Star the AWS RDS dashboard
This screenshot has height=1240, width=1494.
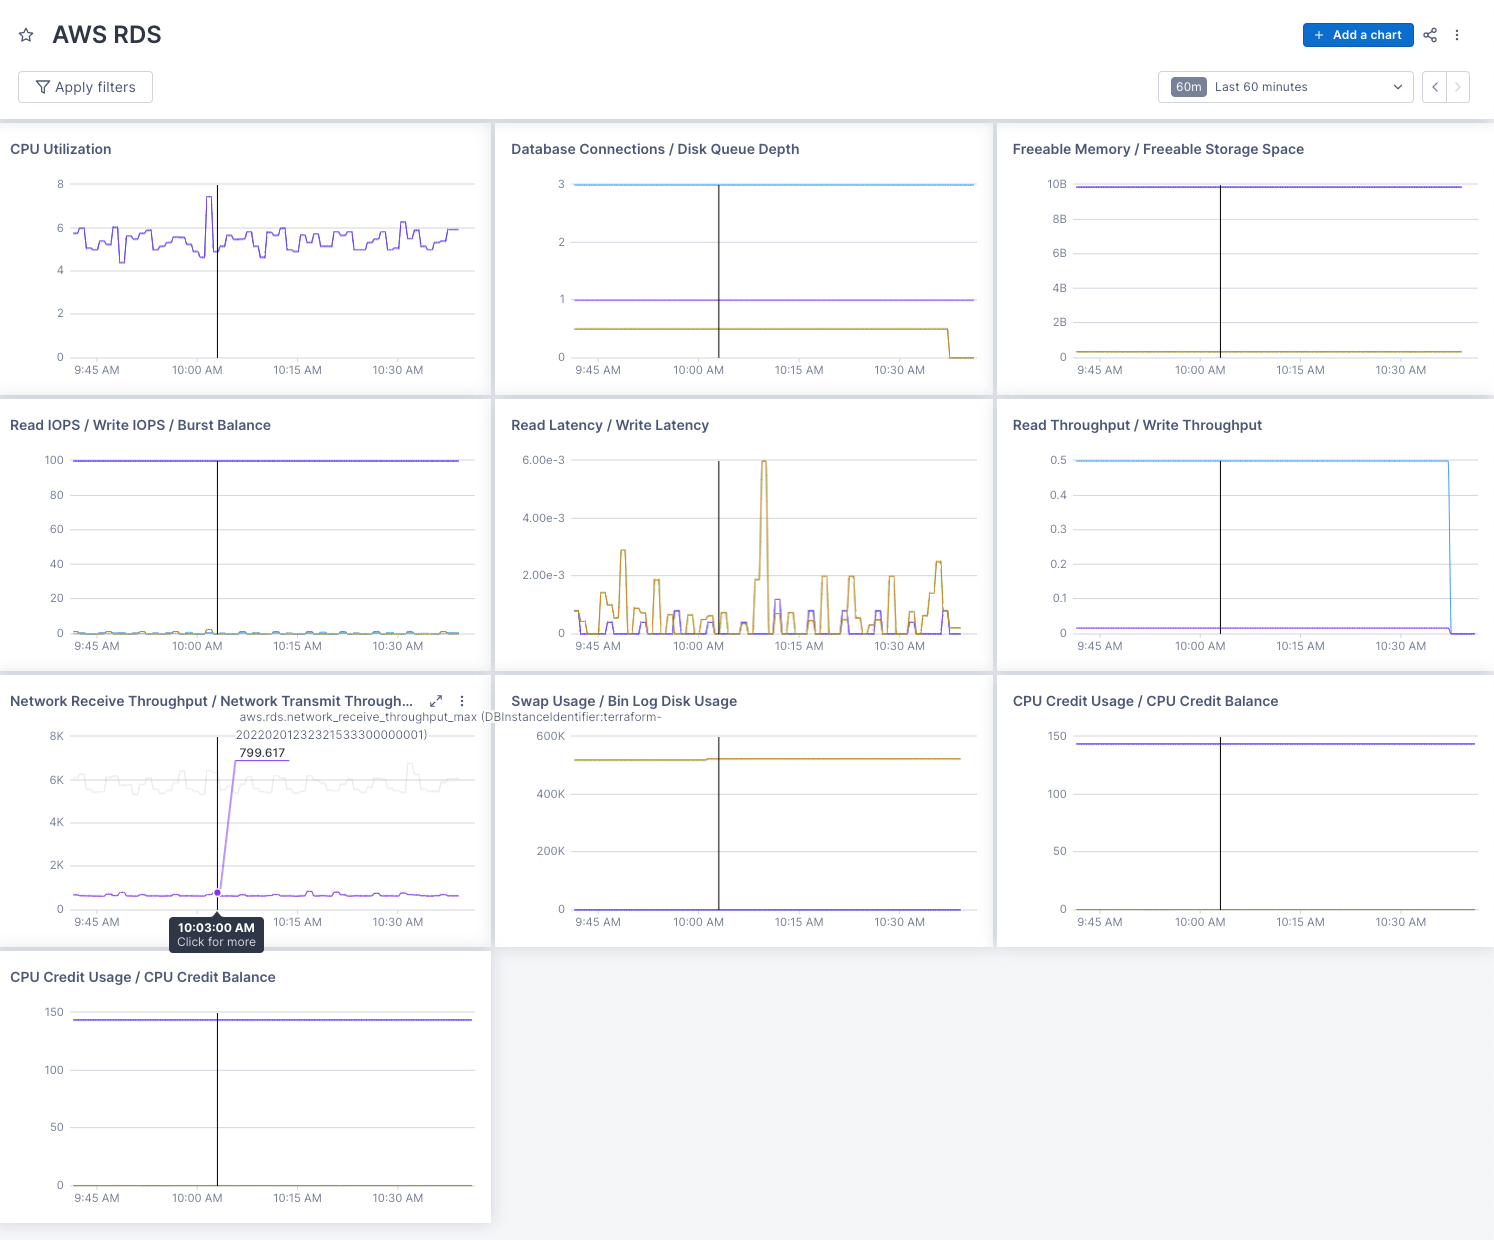tap(26, 34)
